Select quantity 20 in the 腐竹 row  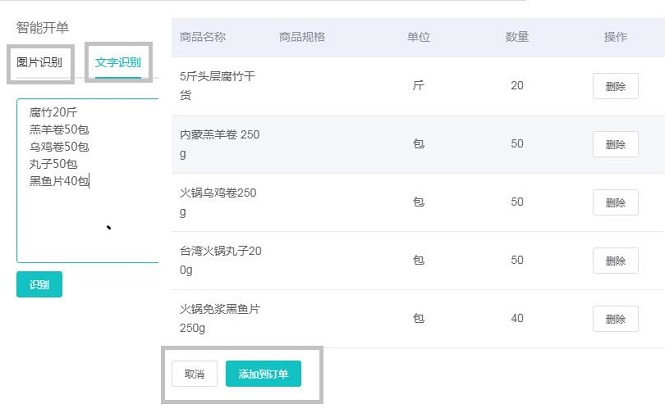click(x=517, y=85)
